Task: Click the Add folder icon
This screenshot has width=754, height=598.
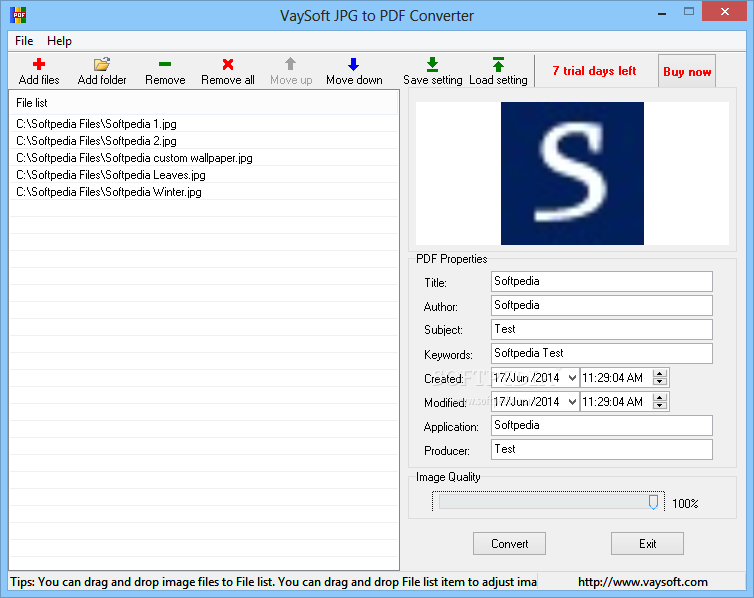Action: click(x=102, y=64)
